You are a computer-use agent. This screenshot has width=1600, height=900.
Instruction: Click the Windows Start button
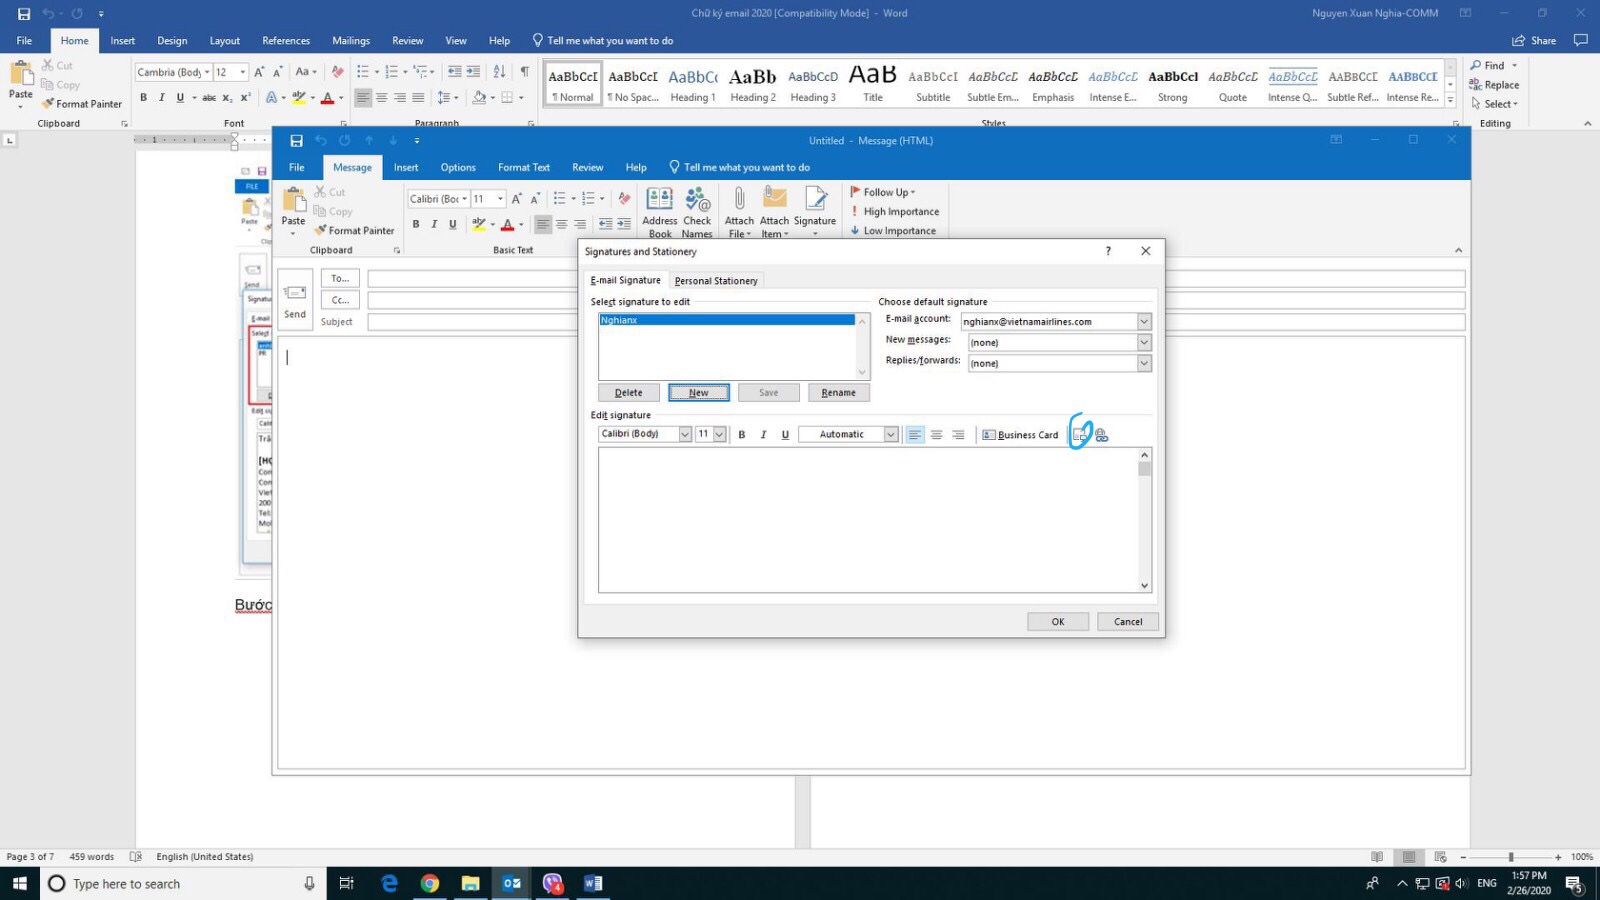click(19, 883)
